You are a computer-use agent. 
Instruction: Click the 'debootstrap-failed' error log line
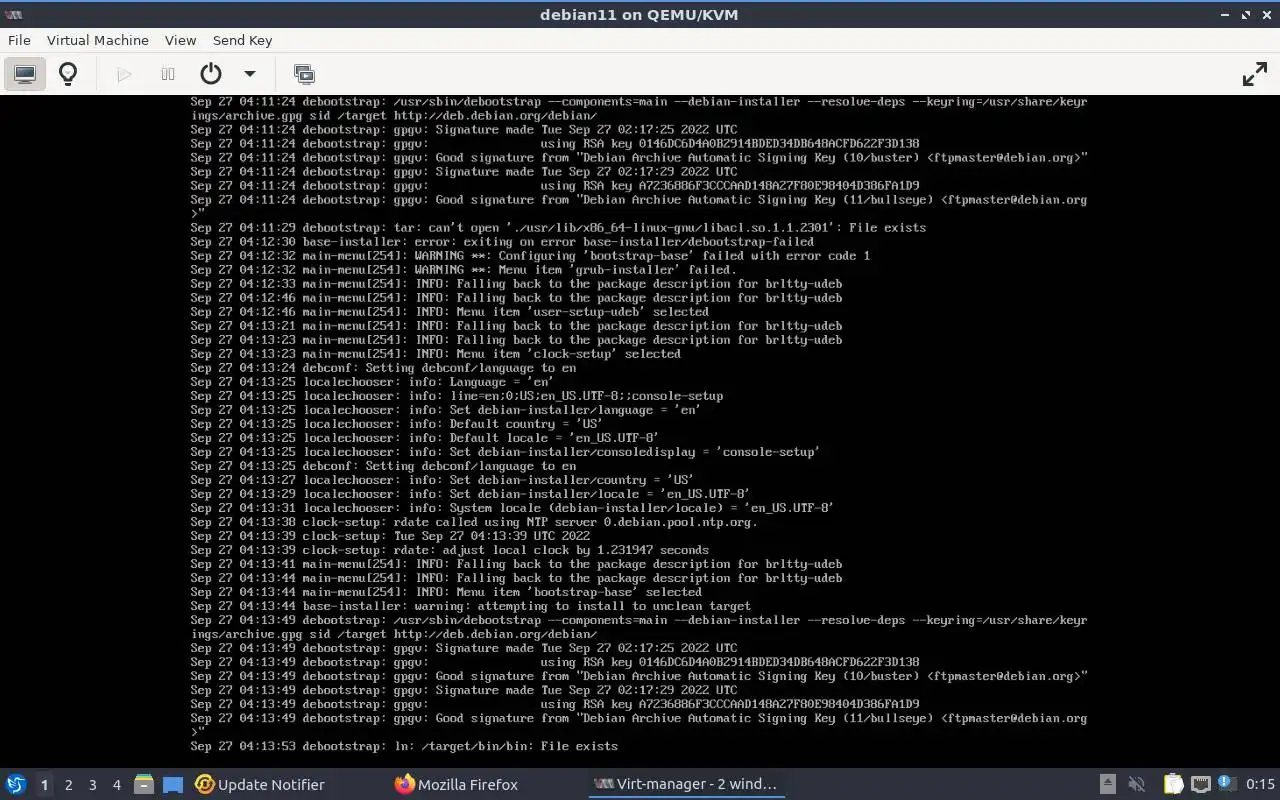pos(502,241)
